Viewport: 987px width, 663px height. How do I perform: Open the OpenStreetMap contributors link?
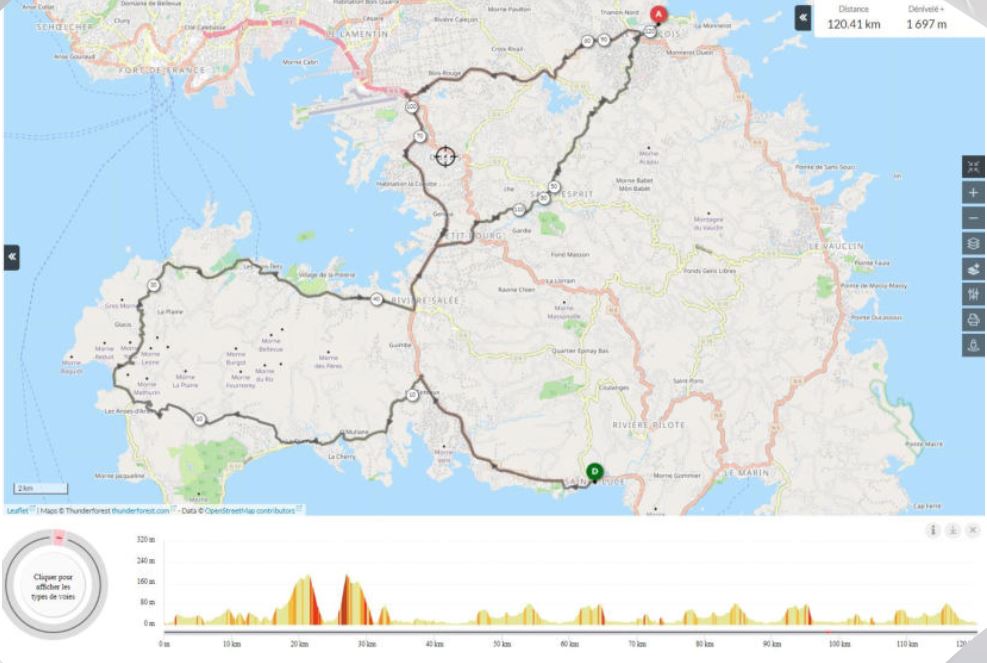click(x=250, y=511)
